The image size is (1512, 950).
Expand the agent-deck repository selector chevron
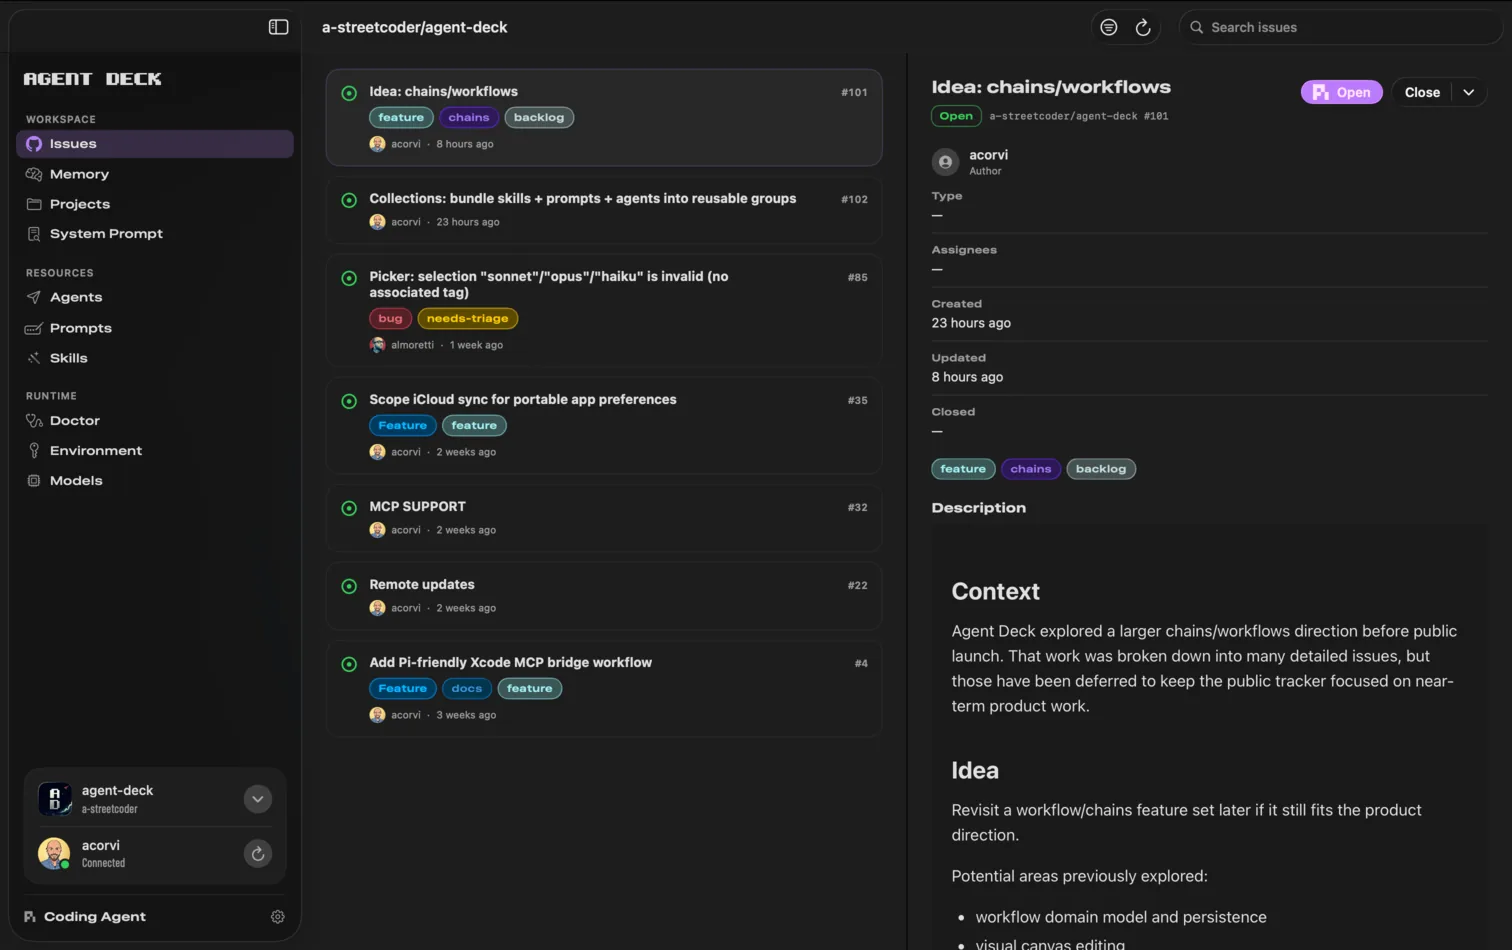point(258,799)
